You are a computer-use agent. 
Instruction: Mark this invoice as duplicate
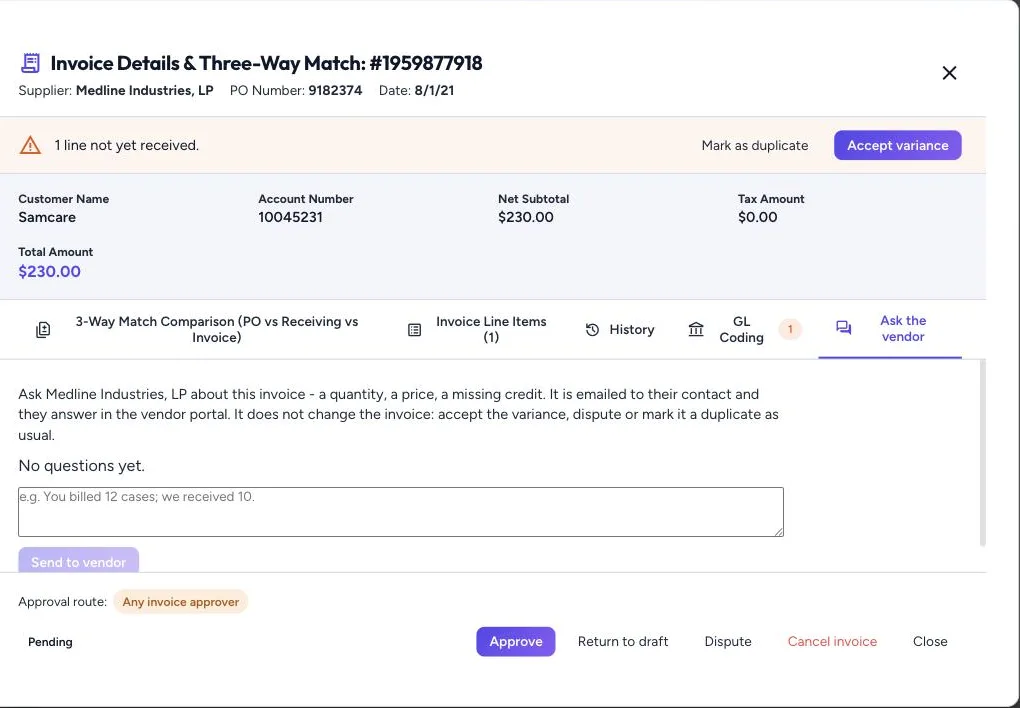(755, 145)
